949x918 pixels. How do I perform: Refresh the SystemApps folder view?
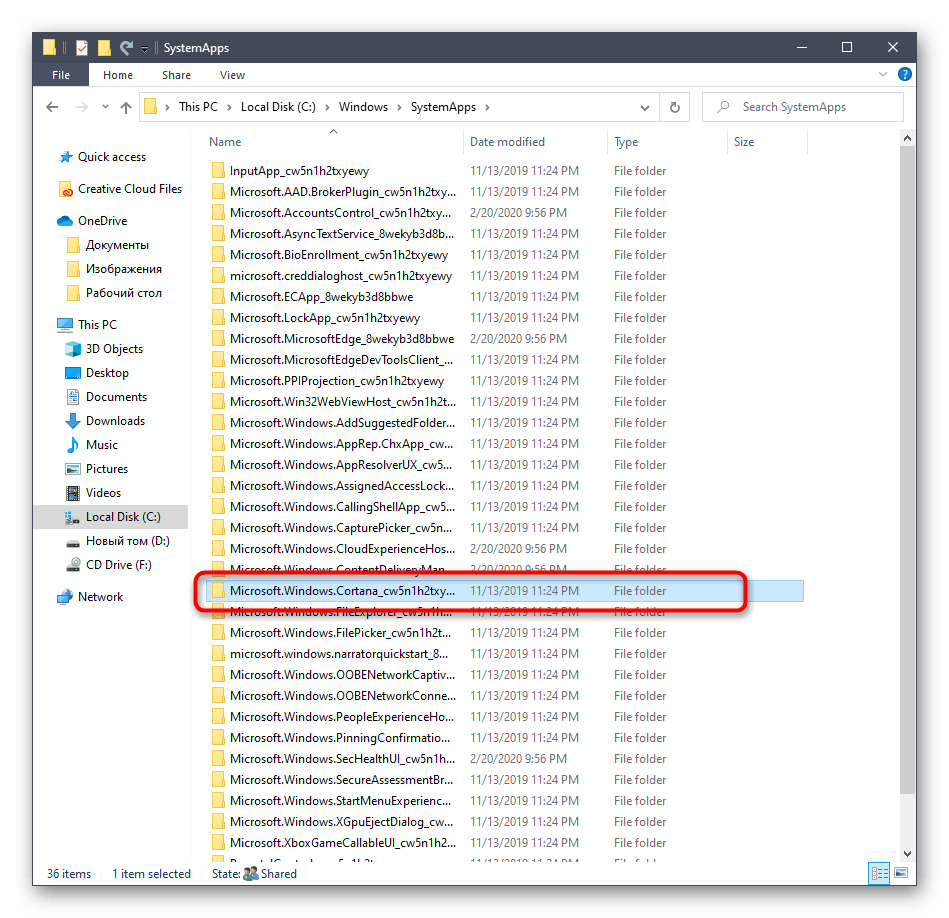pos(674,108)
